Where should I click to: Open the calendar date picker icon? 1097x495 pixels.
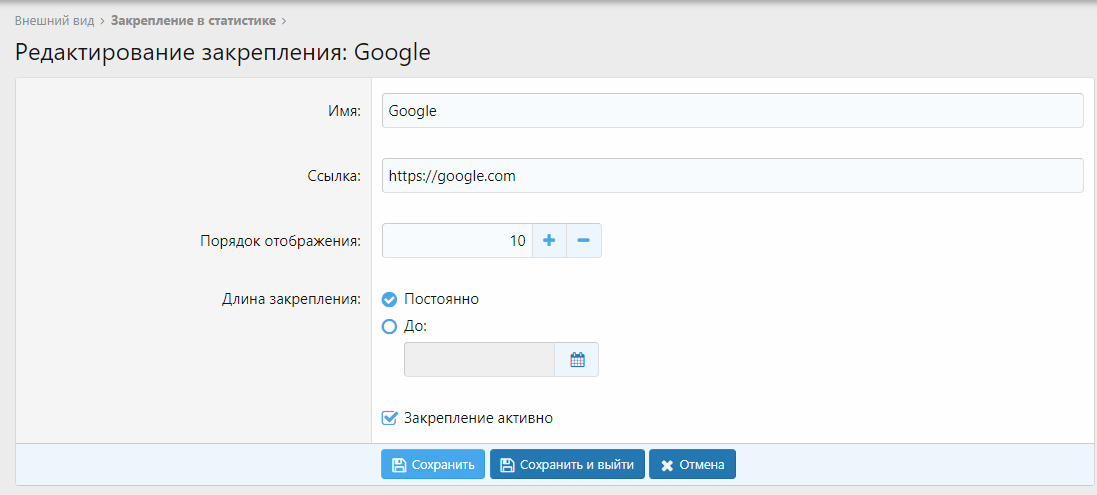tap(577, 360)
